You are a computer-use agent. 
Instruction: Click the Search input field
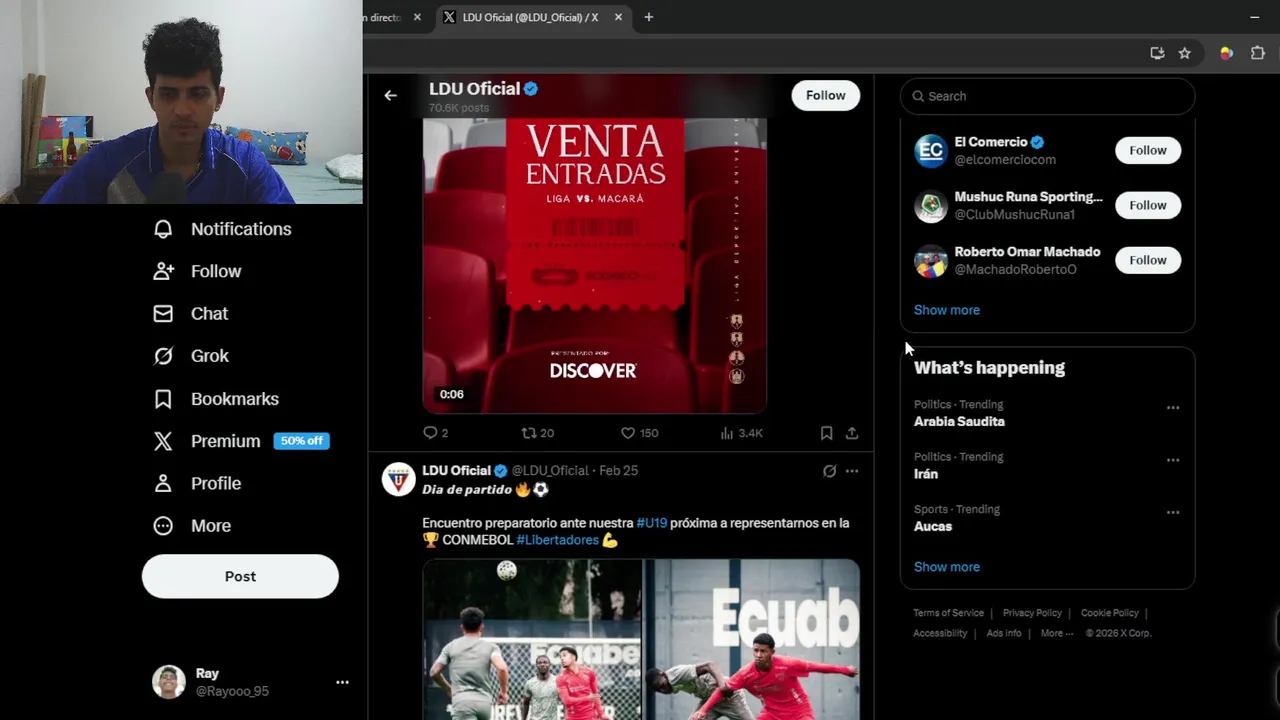pyautogui.click(x=1048, y=96)
